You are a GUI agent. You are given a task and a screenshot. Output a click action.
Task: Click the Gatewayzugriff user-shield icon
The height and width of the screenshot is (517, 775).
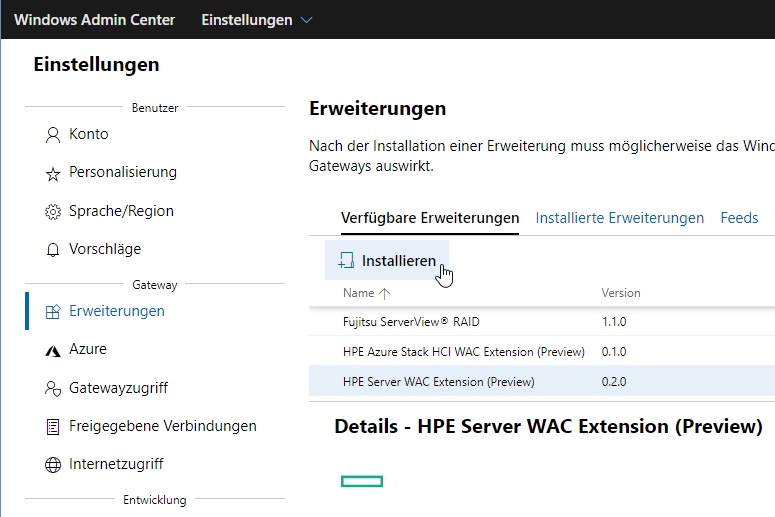(x=53, y=389)
